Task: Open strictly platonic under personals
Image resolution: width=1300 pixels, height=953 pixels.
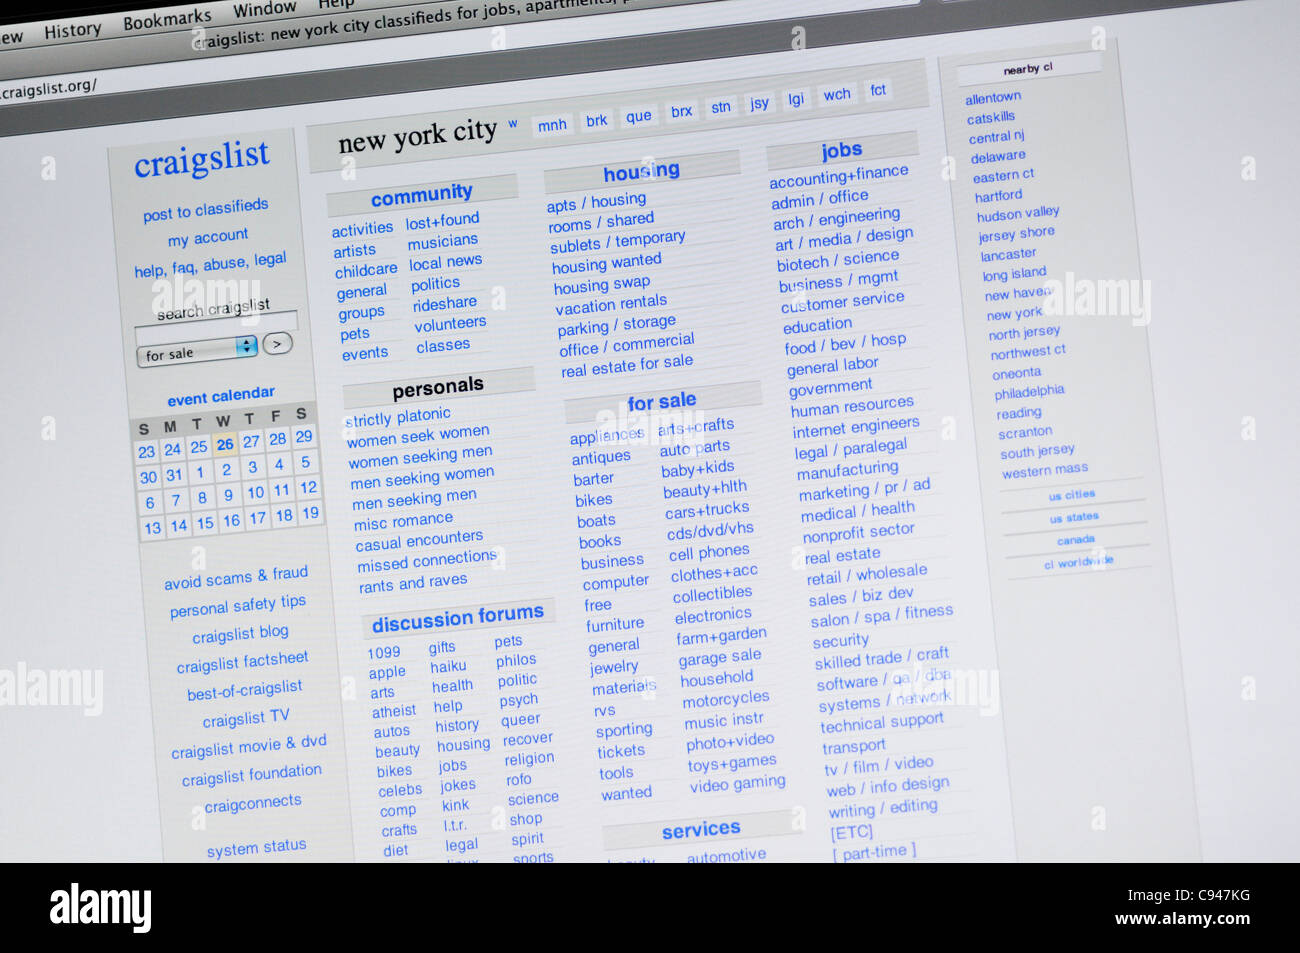Action: (397, 417)
